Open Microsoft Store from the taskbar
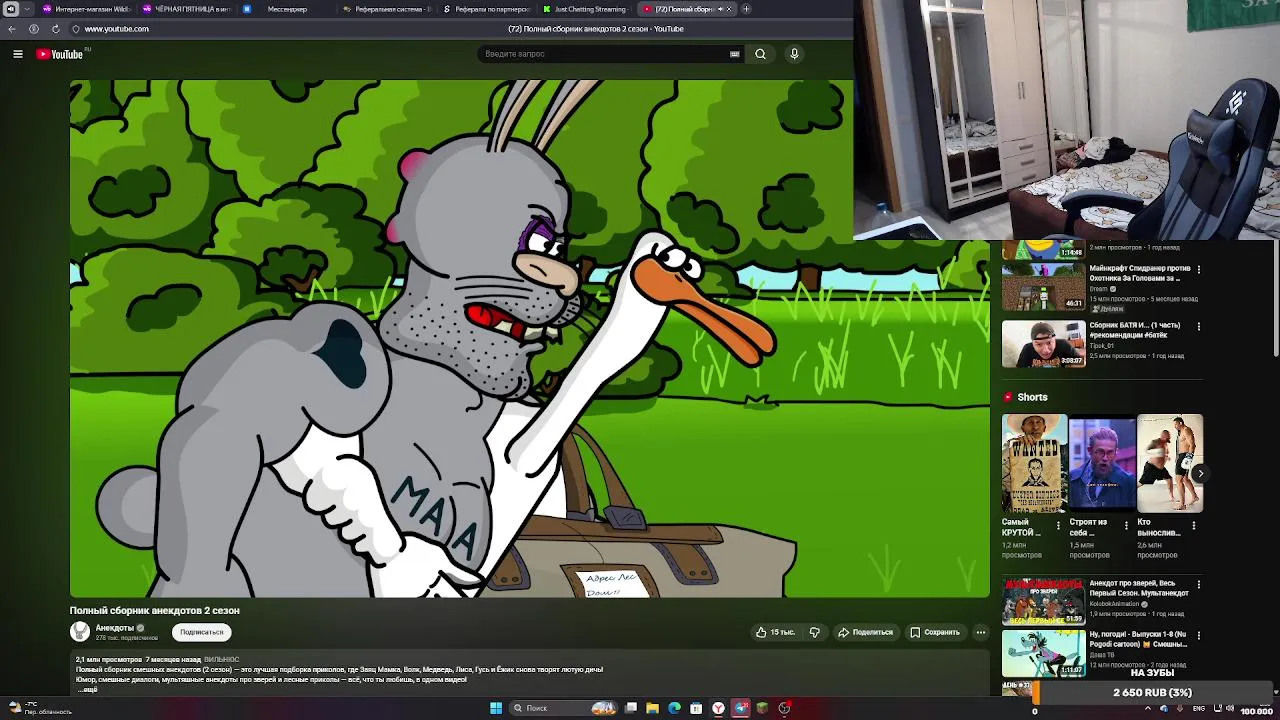This screenshot has width=1280, height=720. click(696, 708)
